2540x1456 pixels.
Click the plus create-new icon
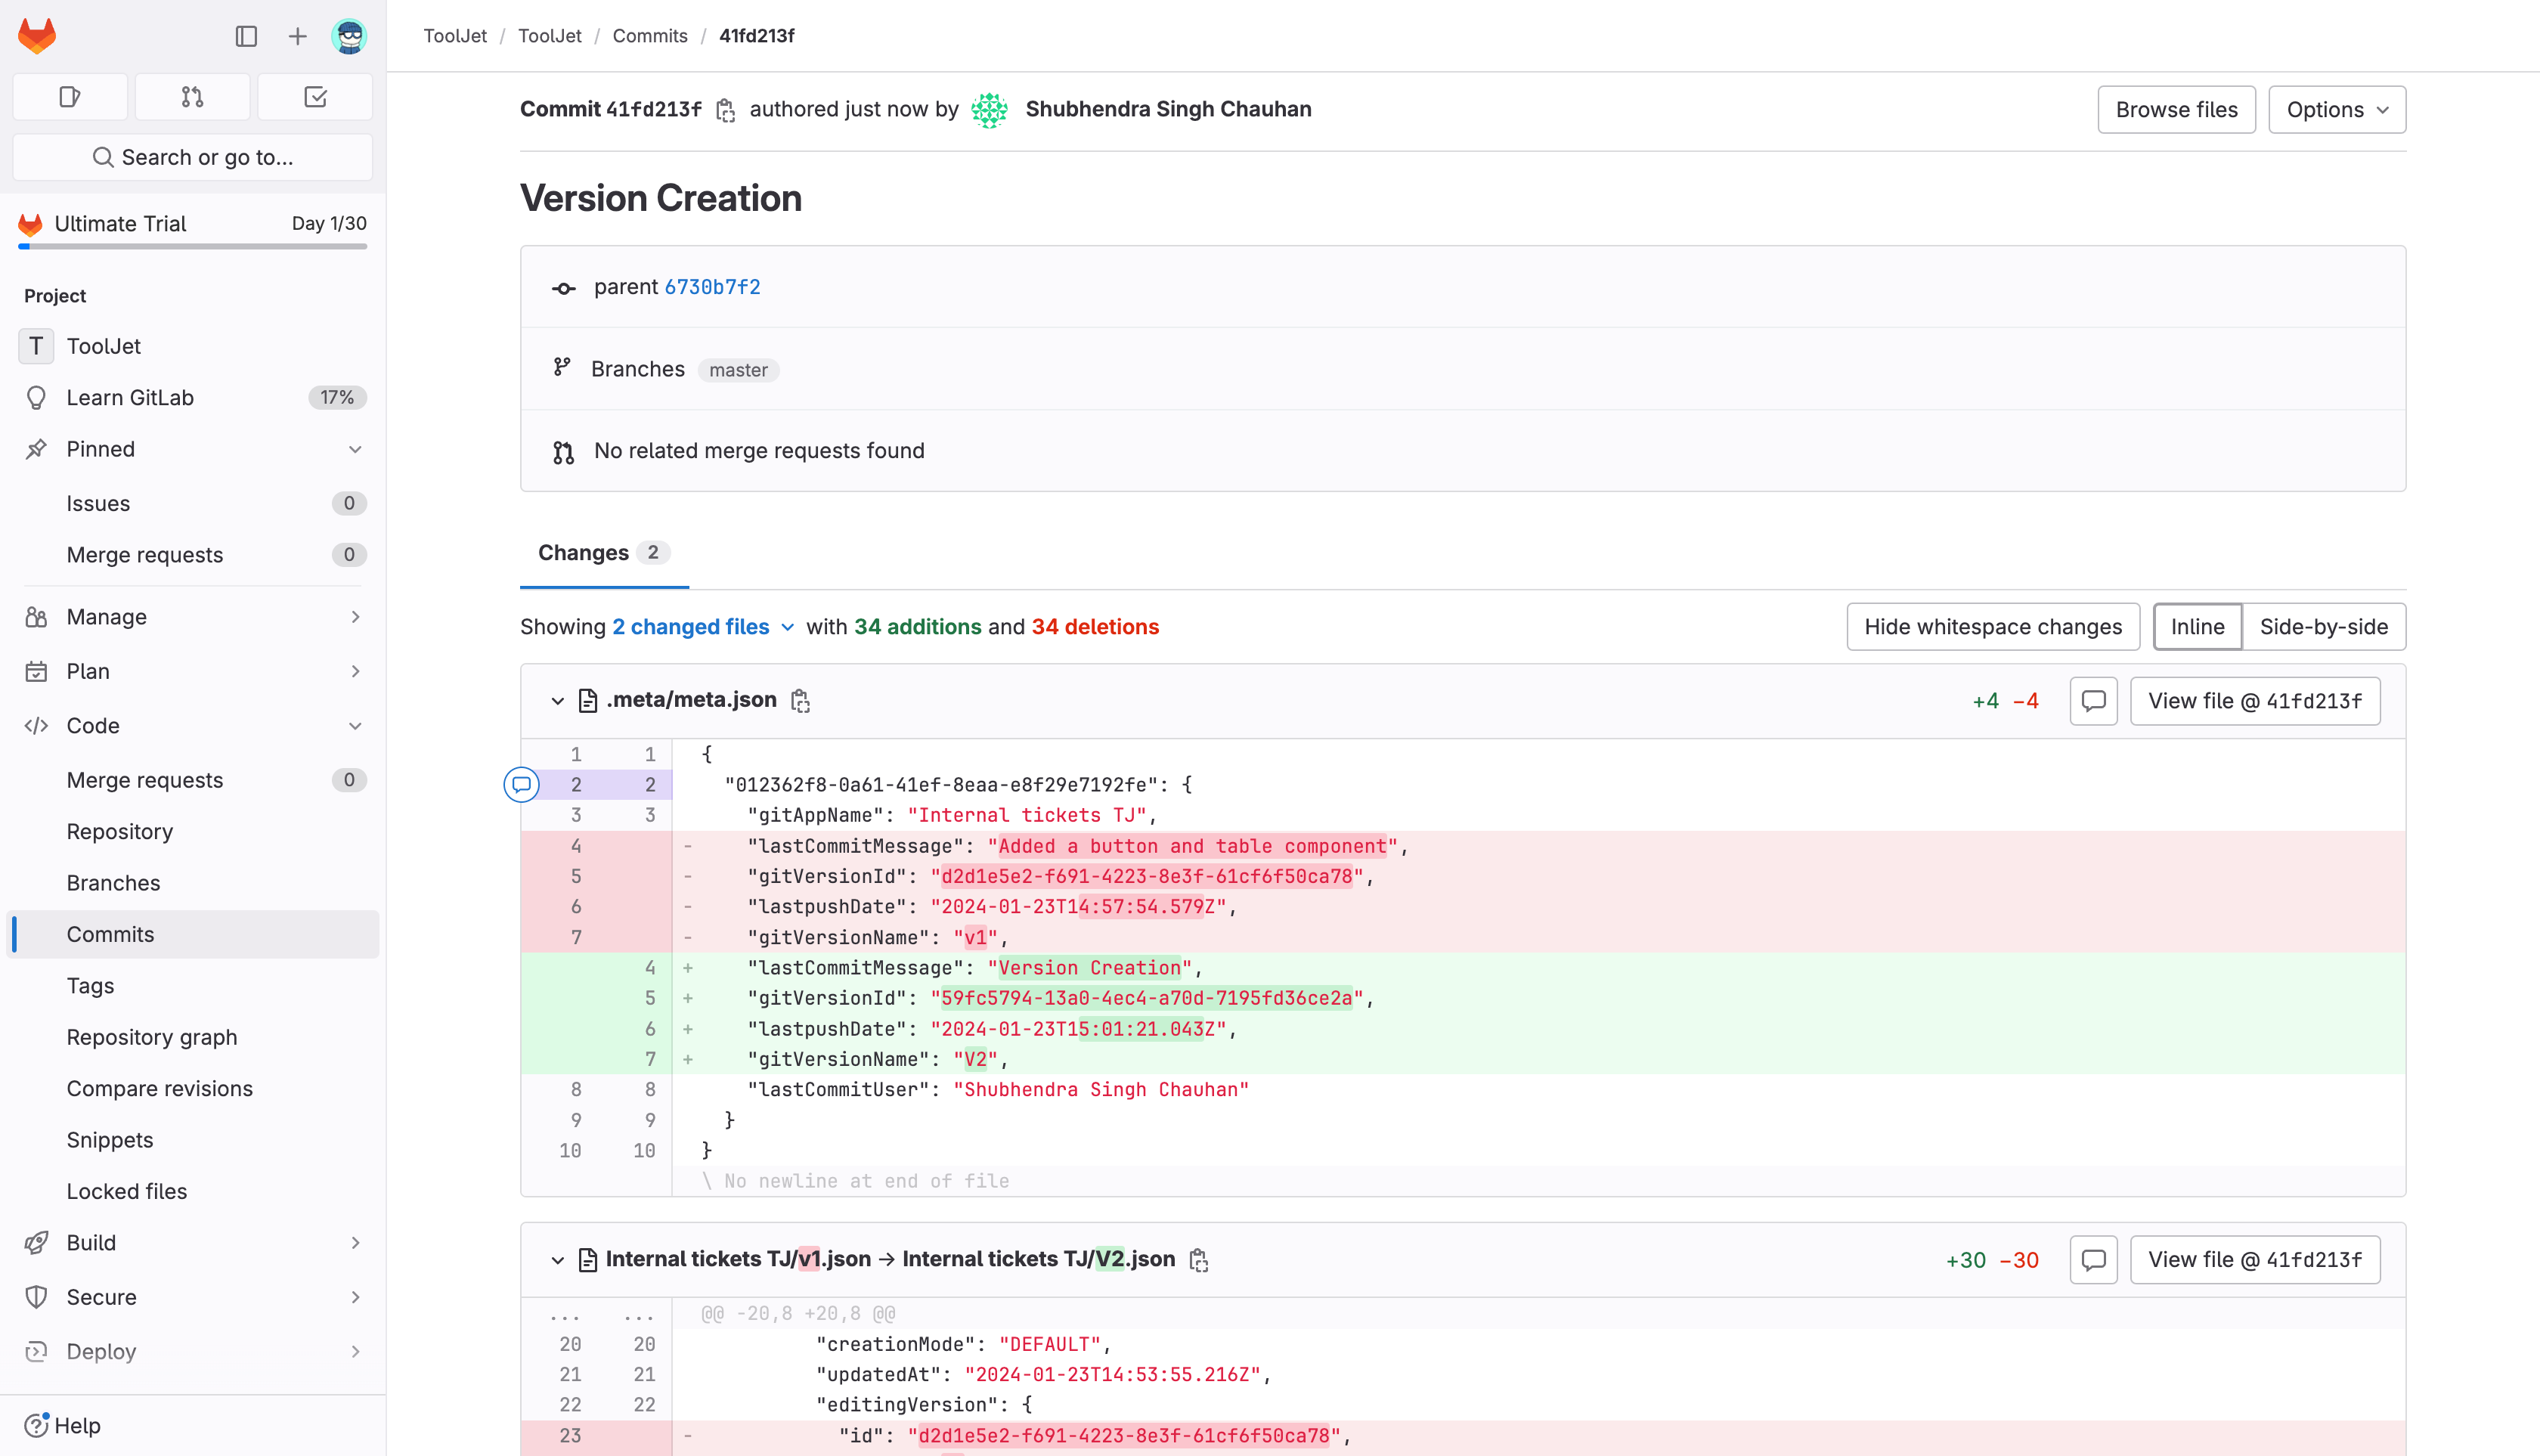pyautogui.click(x=297, y=37)
